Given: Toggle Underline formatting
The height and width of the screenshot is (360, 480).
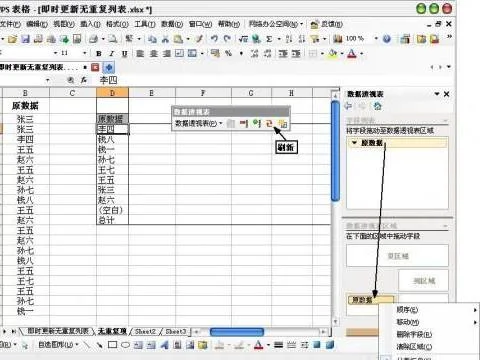Looking at the screenshot, I should (124, 53).
